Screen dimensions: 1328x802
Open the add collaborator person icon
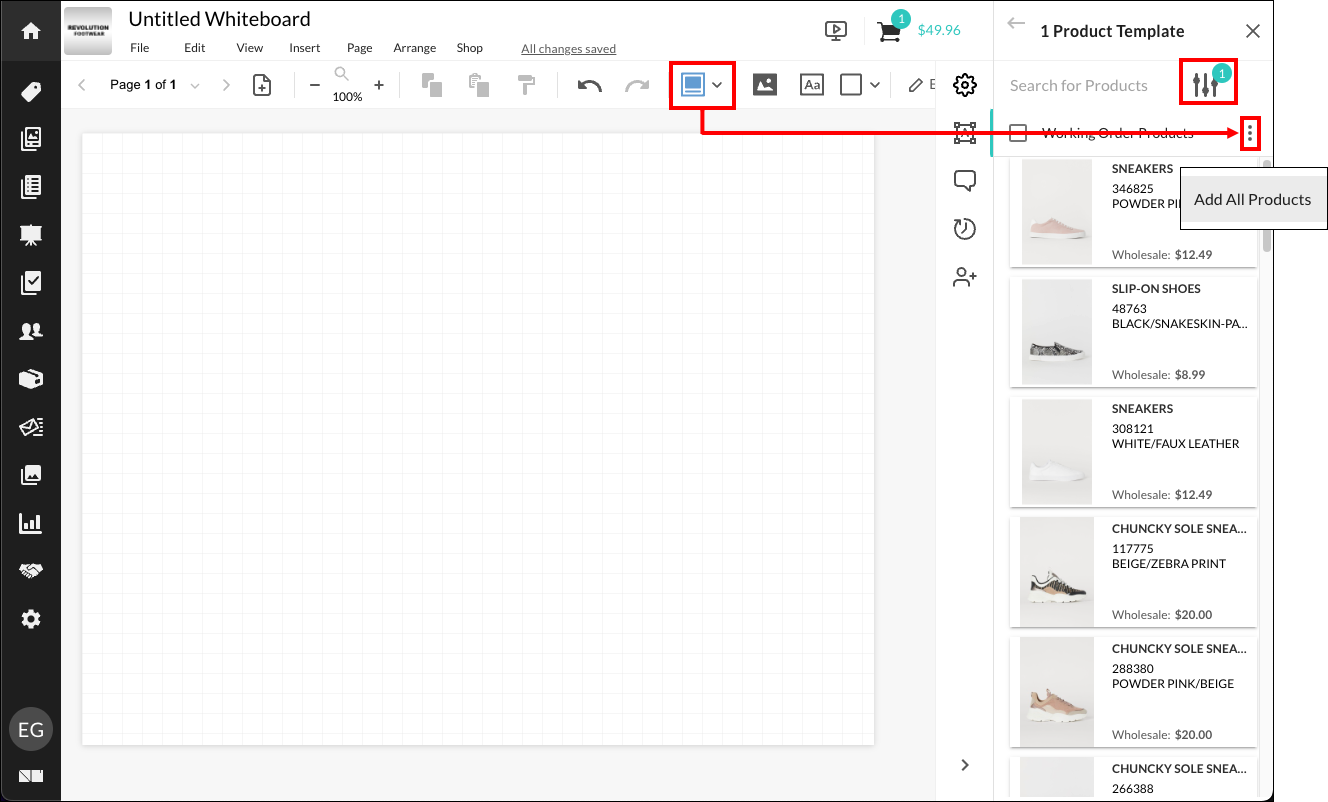pos(965,277)
